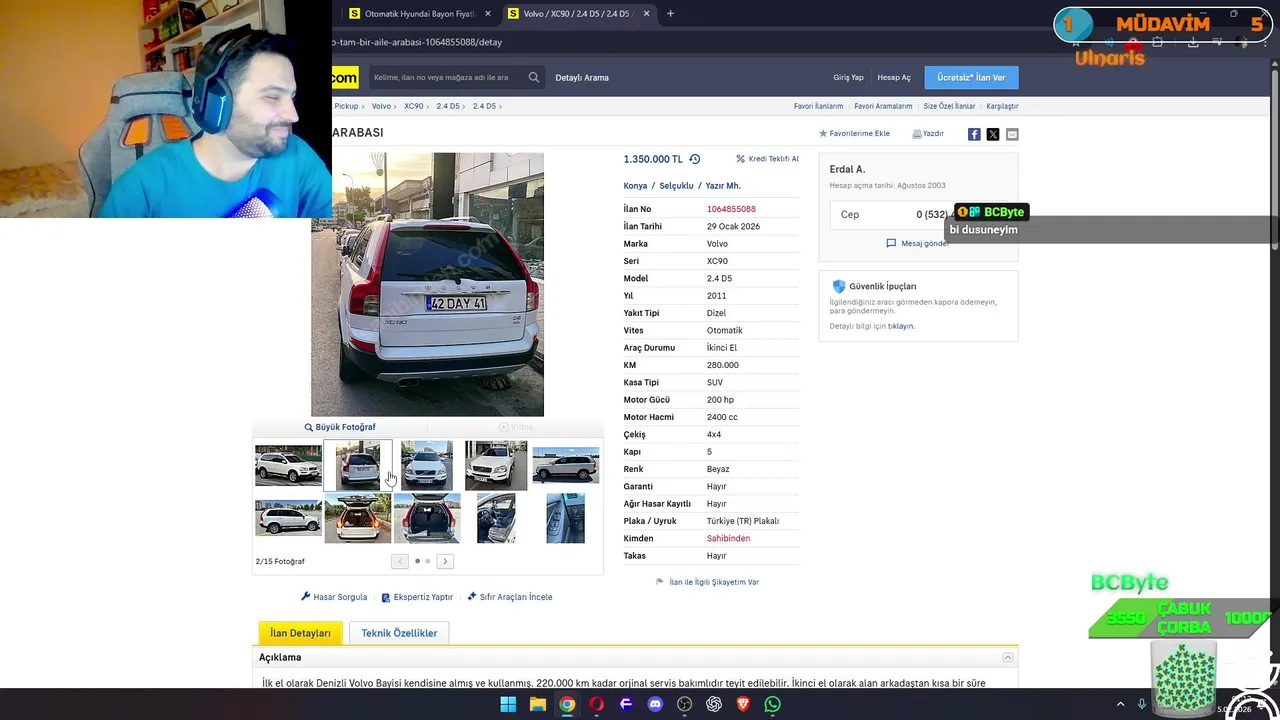This screenshot has width=1280, height=720.
Task: Click the search magnifier icon
Action: pos(534,77)
